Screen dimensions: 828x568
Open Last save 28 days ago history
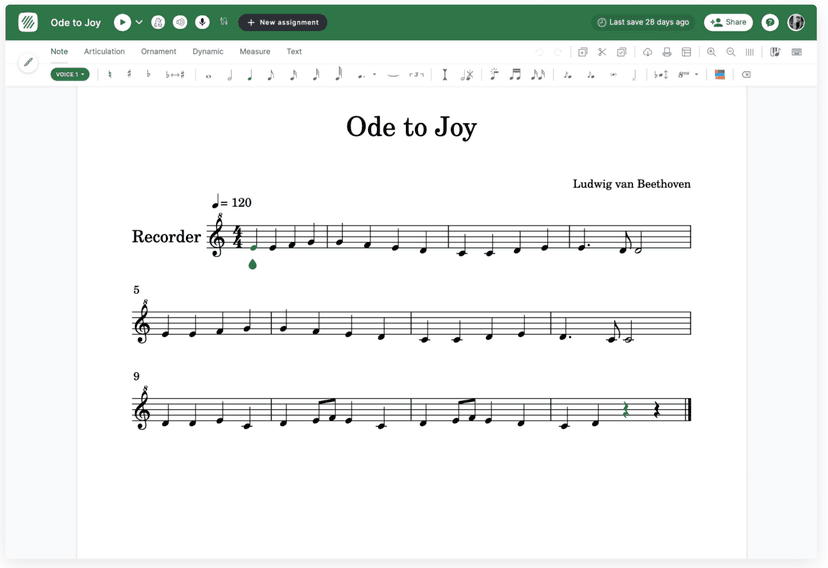(643, 22)
